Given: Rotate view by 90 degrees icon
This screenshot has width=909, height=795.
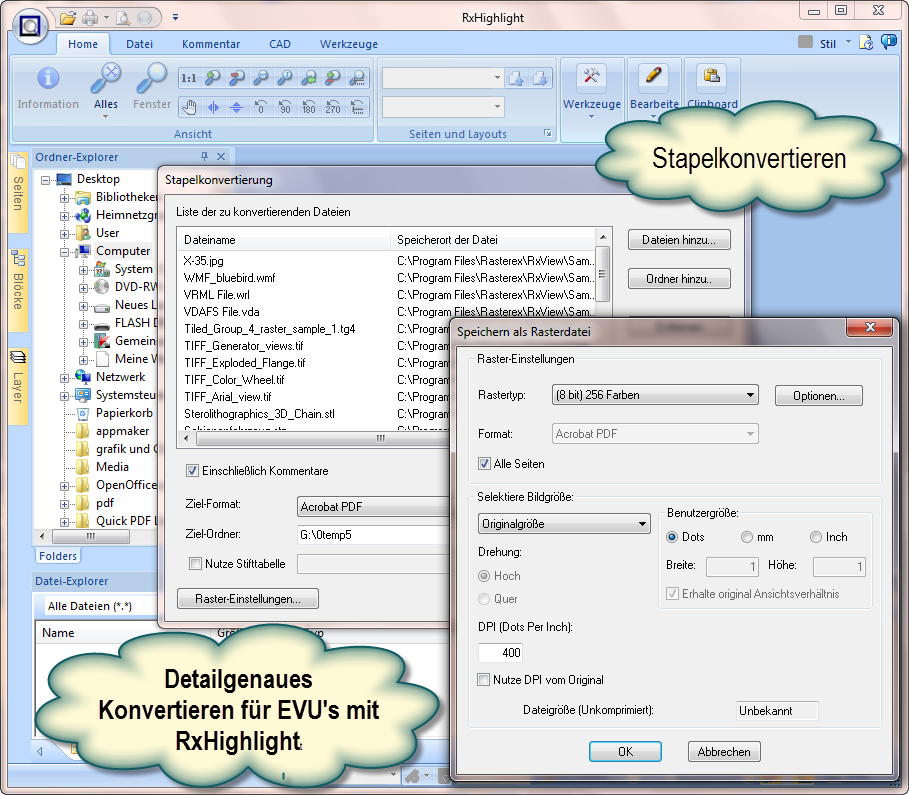Looking at the screenshot, I should pyautogui.click(x=285, y=107).
